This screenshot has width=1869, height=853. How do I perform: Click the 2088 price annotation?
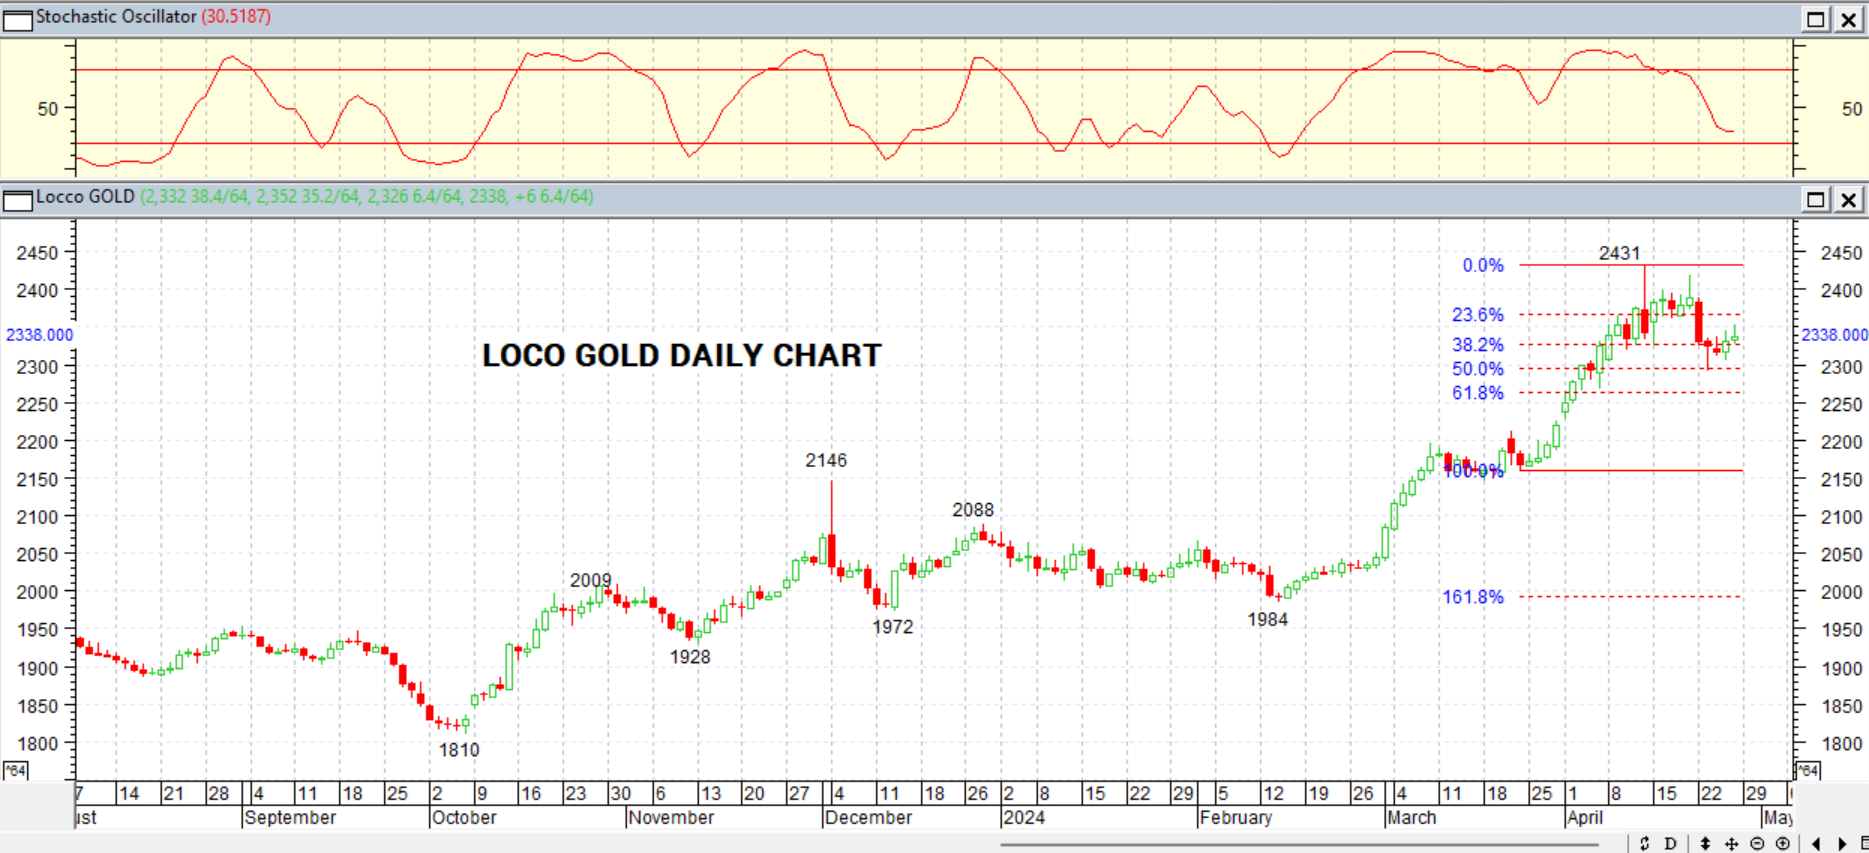[x=973, y=510]
